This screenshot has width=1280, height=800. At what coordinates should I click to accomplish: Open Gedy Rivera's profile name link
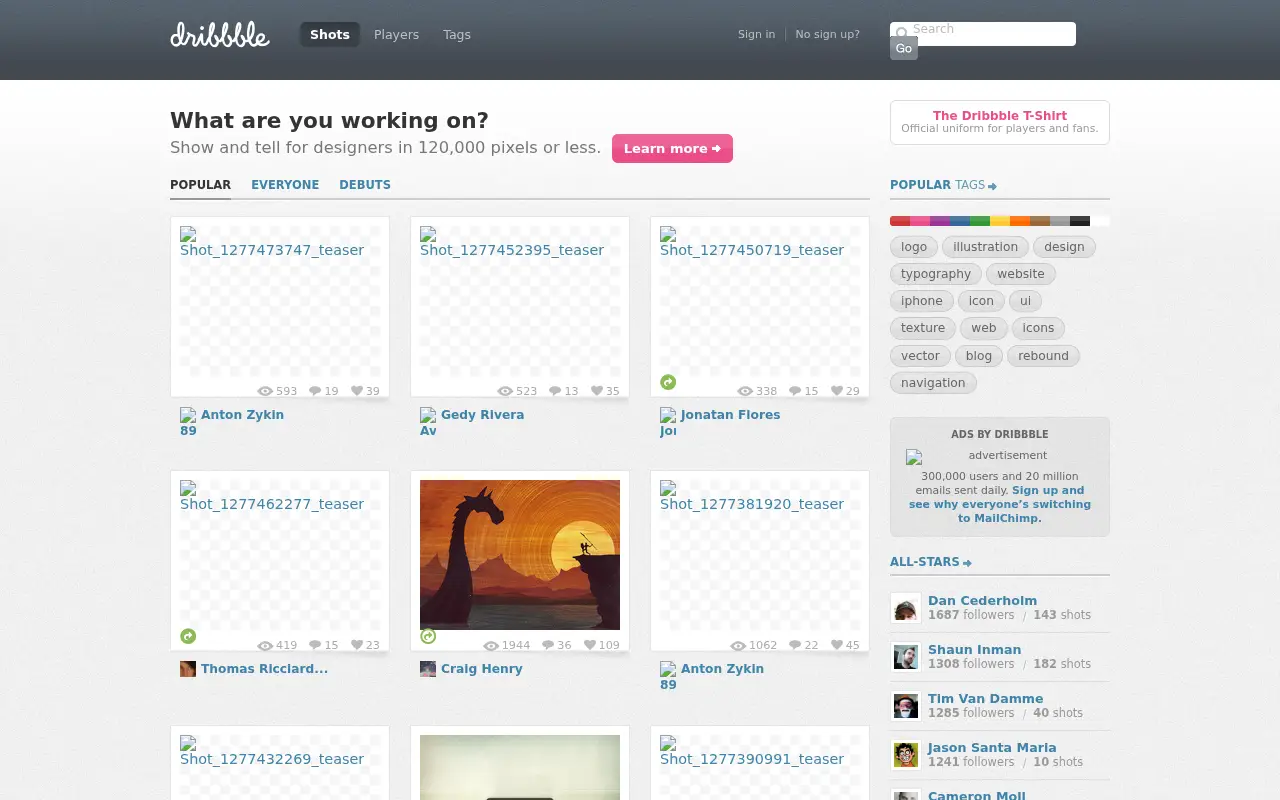482,415
